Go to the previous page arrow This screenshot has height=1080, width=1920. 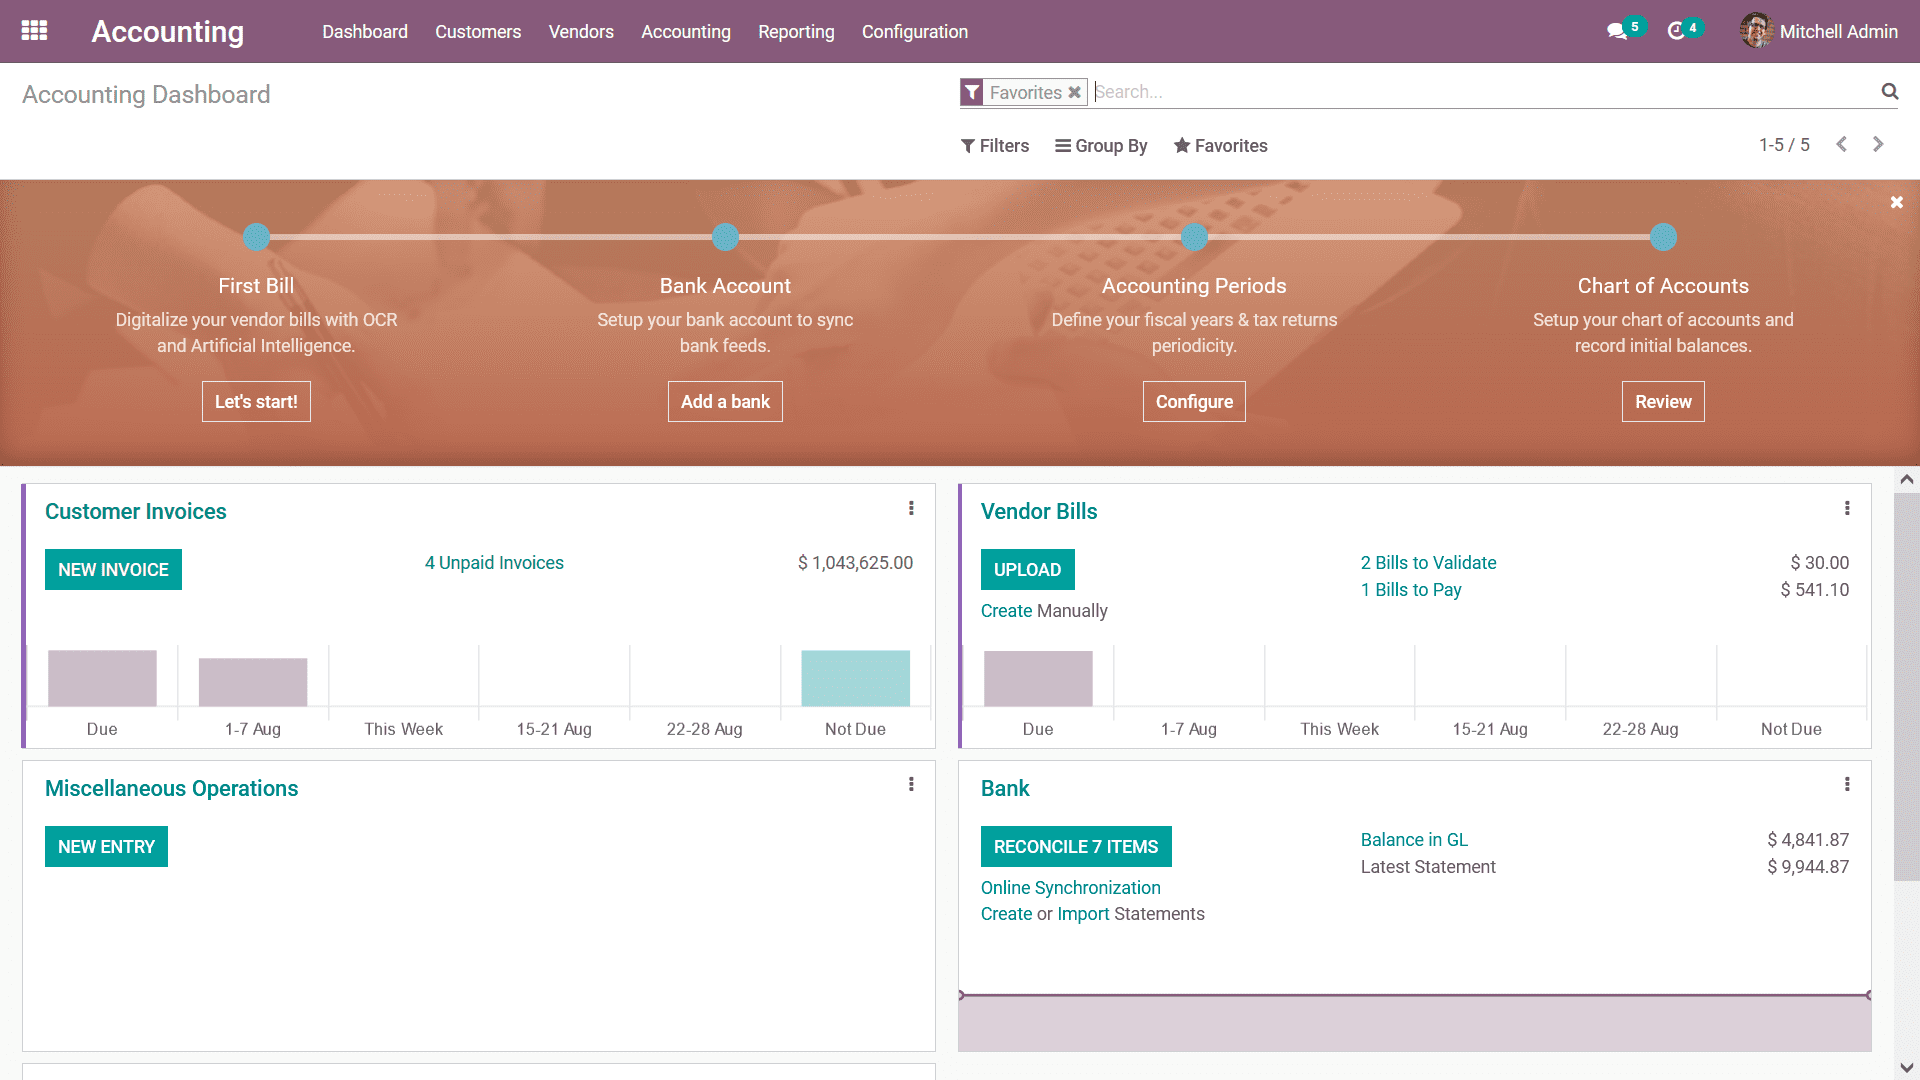[x=1841, y=145]
